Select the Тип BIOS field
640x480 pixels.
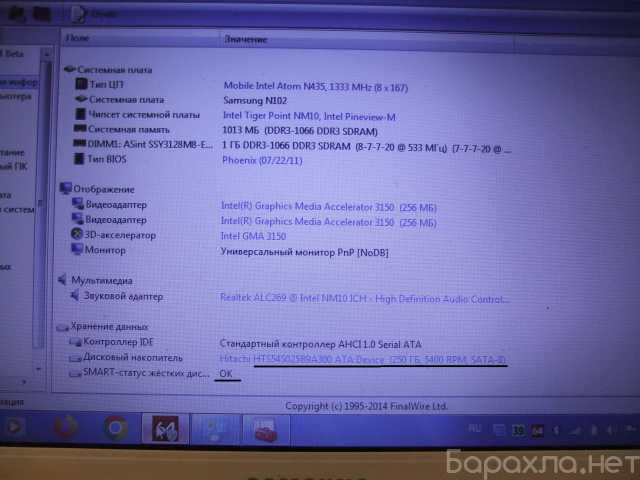[x=107, y=159]
